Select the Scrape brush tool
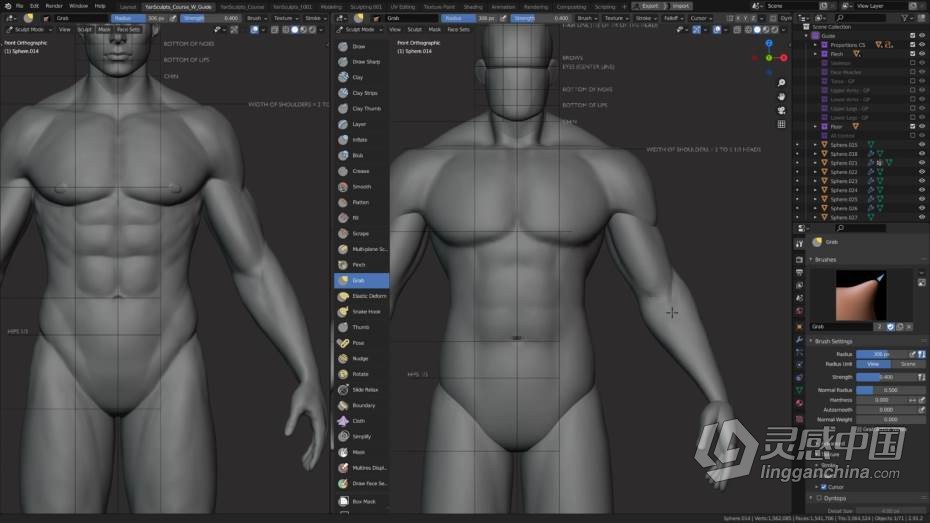 tap(361, 234)
